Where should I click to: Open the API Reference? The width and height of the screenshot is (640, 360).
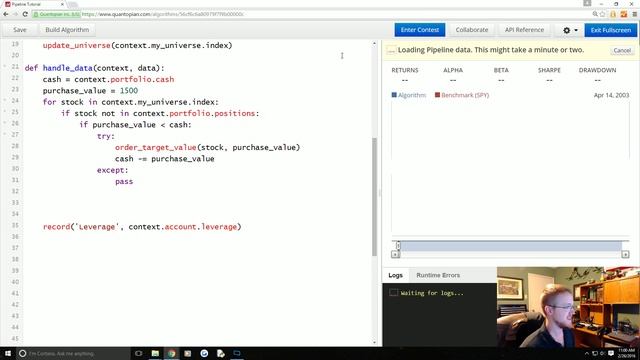pos(524,30)
